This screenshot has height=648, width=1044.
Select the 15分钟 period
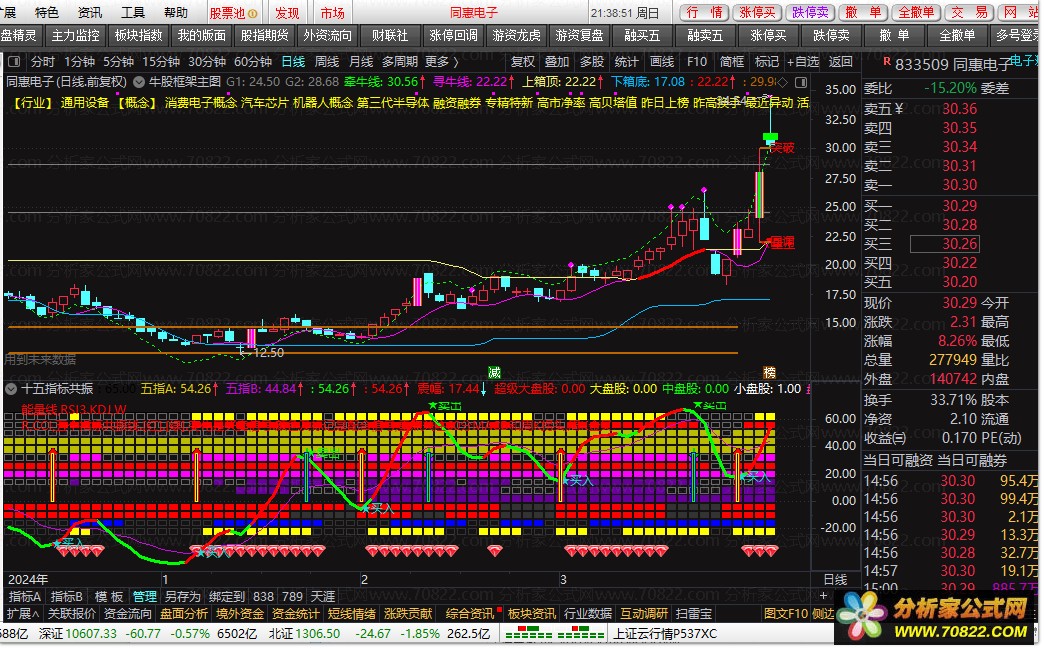click(161, 62)
